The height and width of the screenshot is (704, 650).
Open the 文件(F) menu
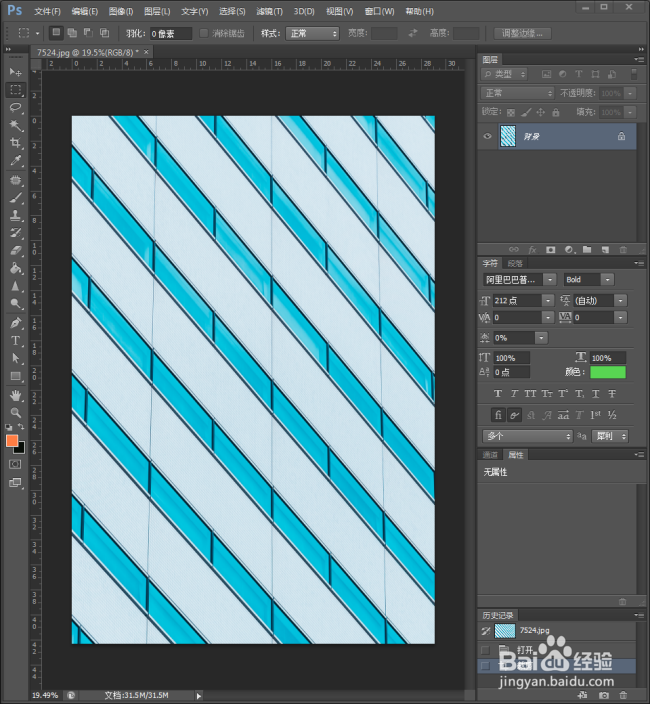[x=47, y=11]
